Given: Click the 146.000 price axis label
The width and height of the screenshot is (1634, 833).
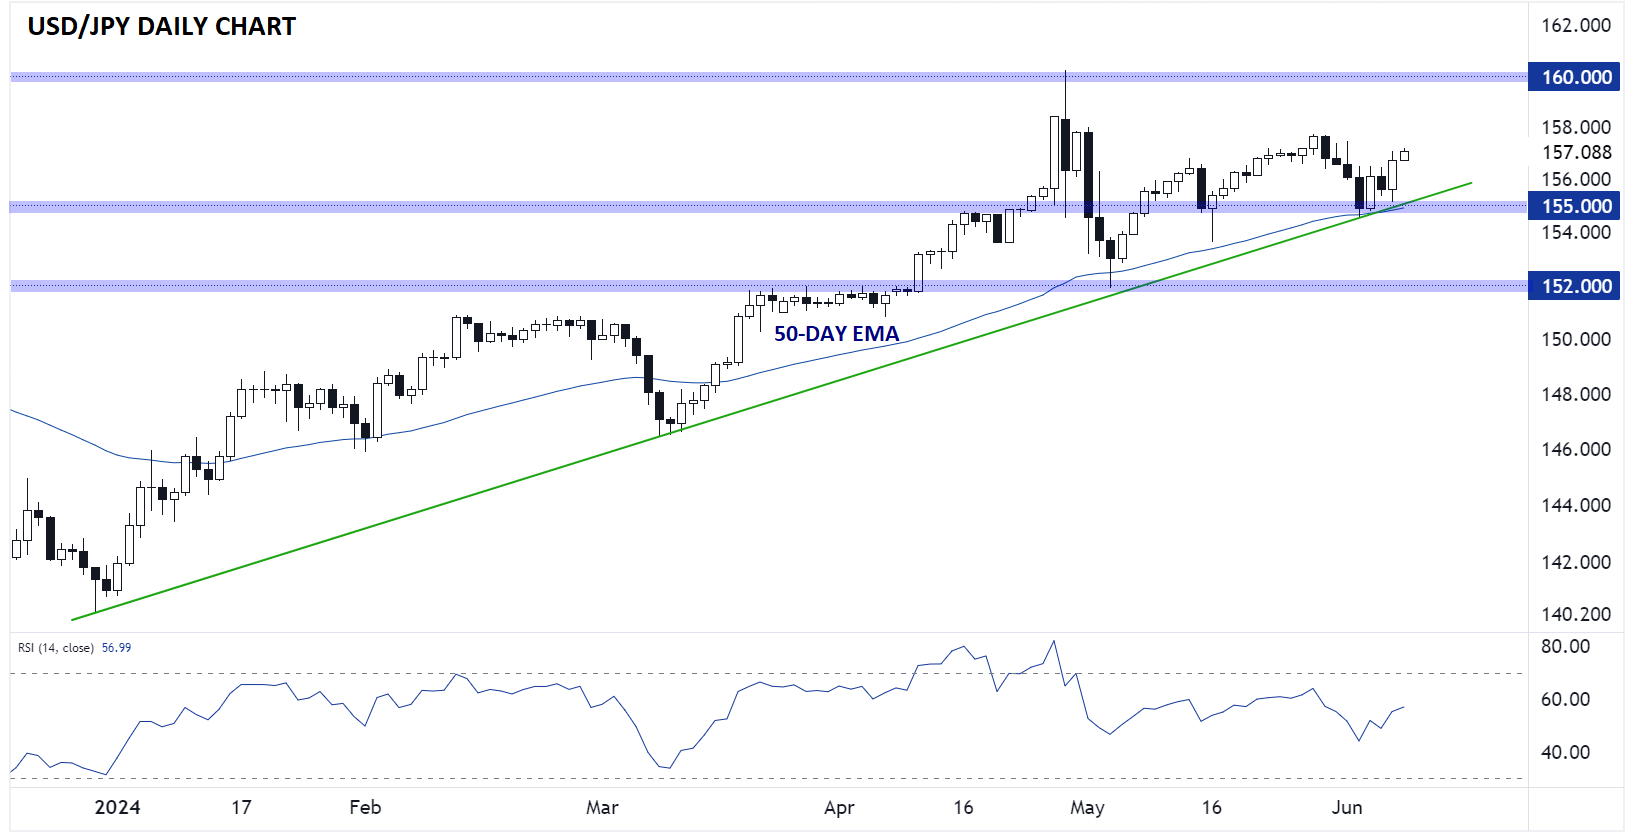Looking at the screenshot, I should 1576,449.
